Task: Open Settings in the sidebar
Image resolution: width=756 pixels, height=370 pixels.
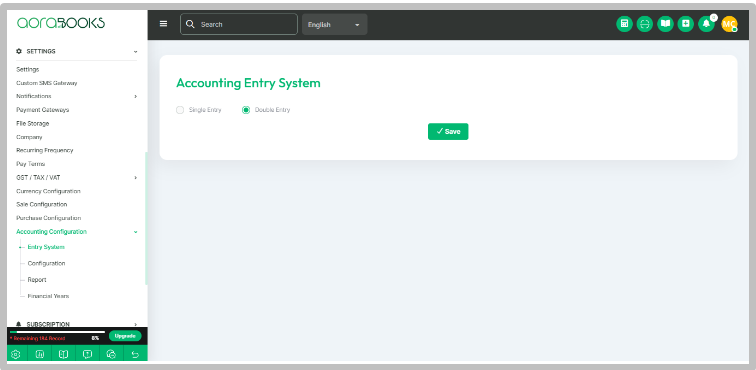Action: coord(27,69)
